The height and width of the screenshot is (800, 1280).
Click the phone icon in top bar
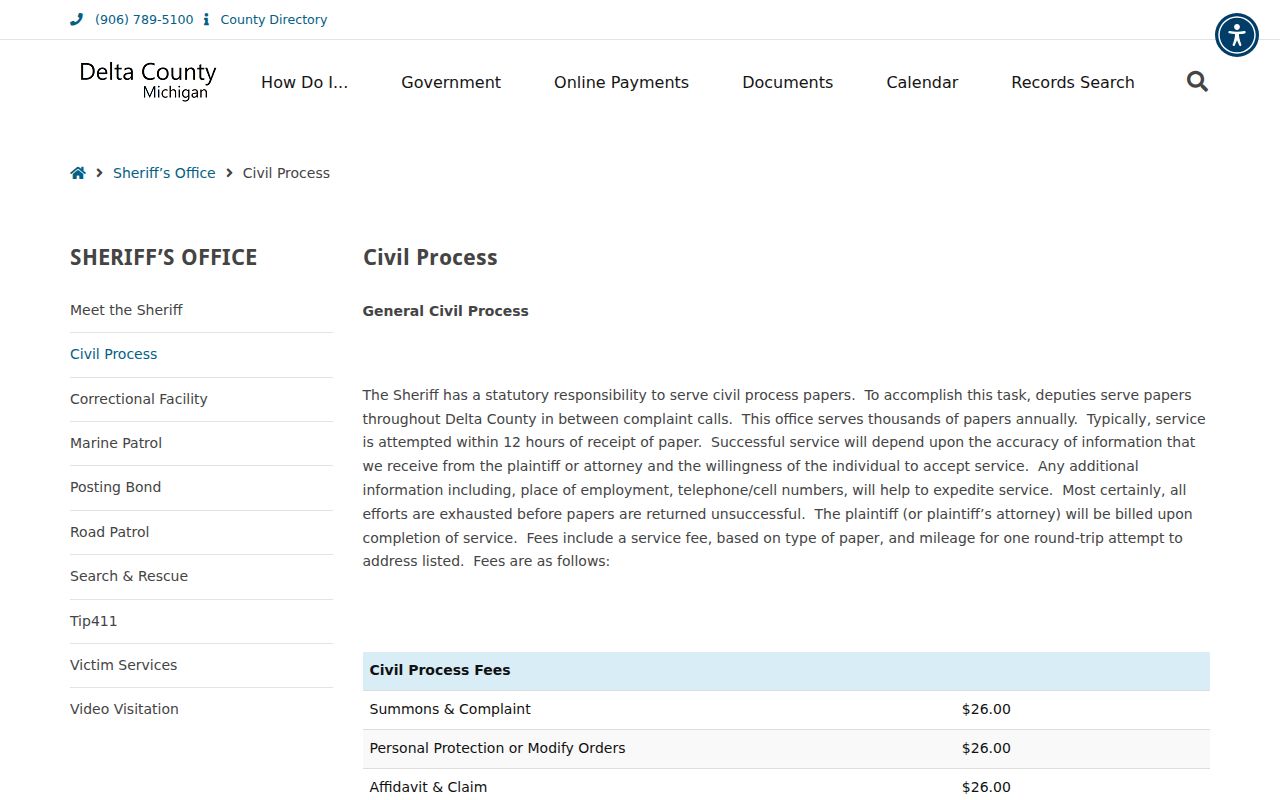[x=76, y=19]
